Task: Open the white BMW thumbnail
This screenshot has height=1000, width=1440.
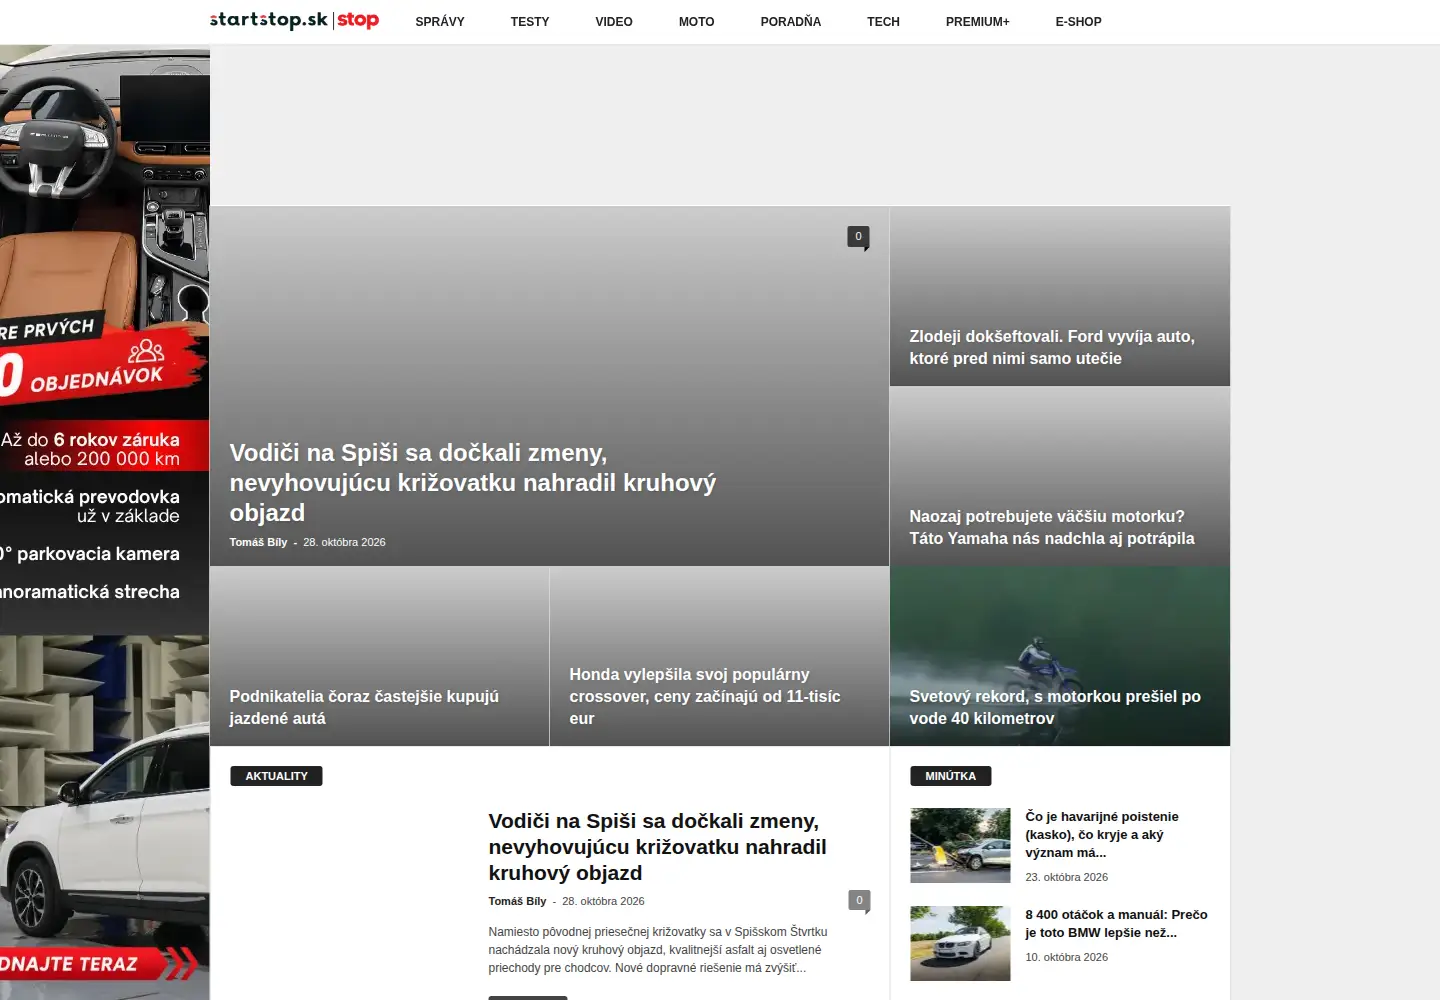Action: coord(960,943)
